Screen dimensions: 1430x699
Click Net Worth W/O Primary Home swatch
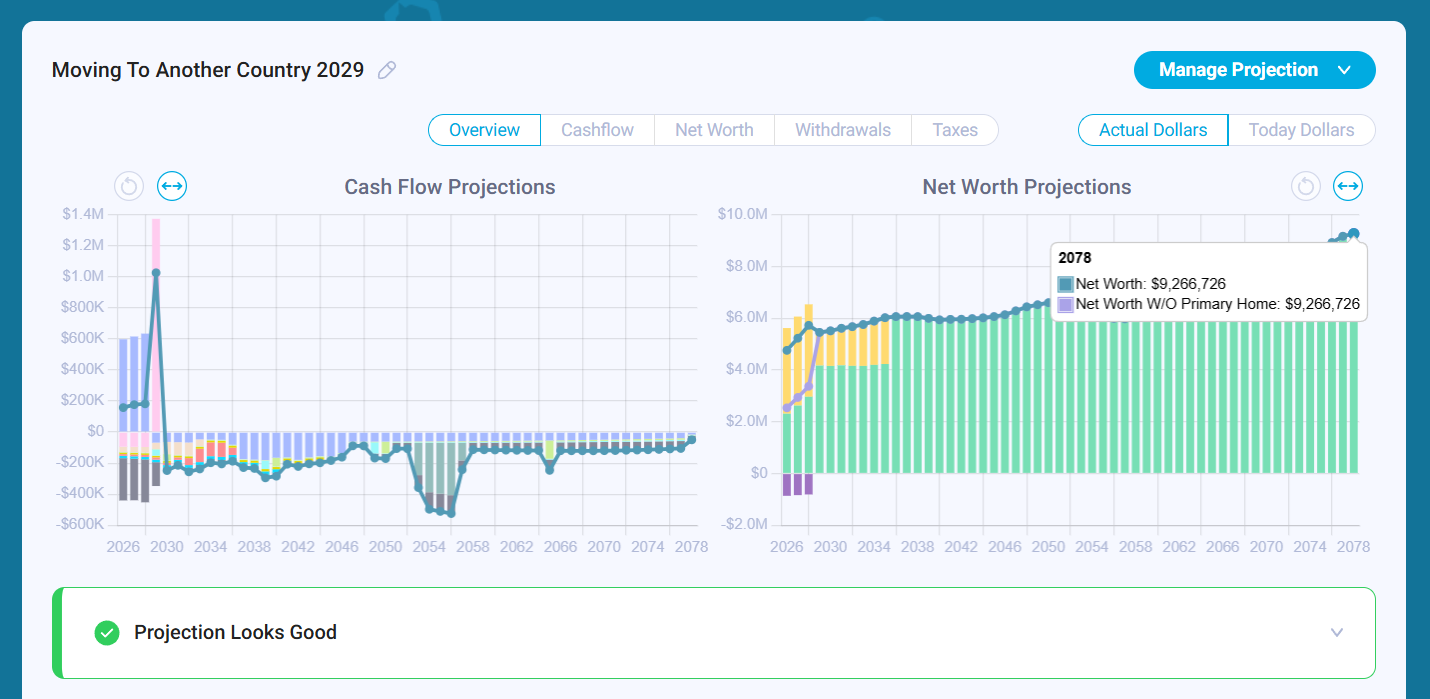coord(1066,304)
